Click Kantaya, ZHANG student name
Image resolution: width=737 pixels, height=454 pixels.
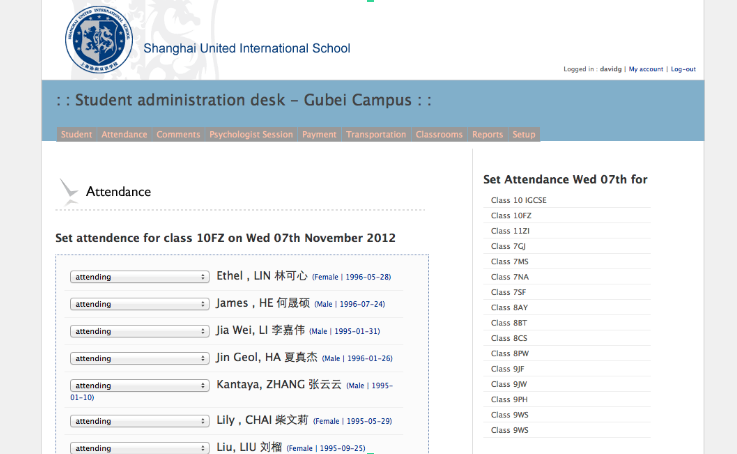[x=279, y=384]
